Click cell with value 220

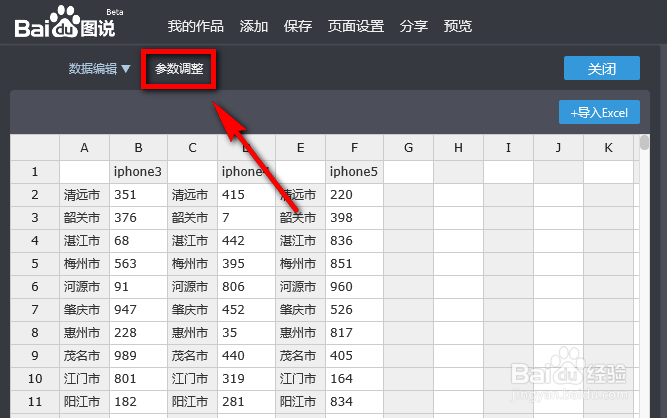click(x=354, y=195)
